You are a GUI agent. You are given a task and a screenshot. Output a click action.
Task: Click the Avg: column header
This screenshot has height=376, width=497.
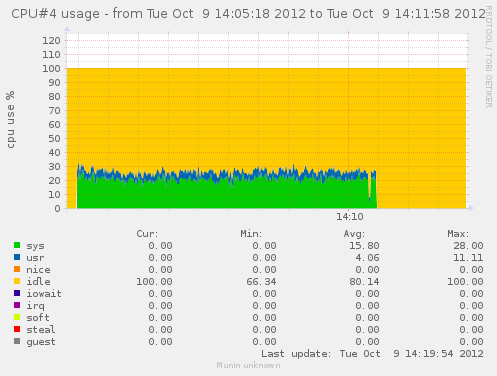click(x=354, y=234)
